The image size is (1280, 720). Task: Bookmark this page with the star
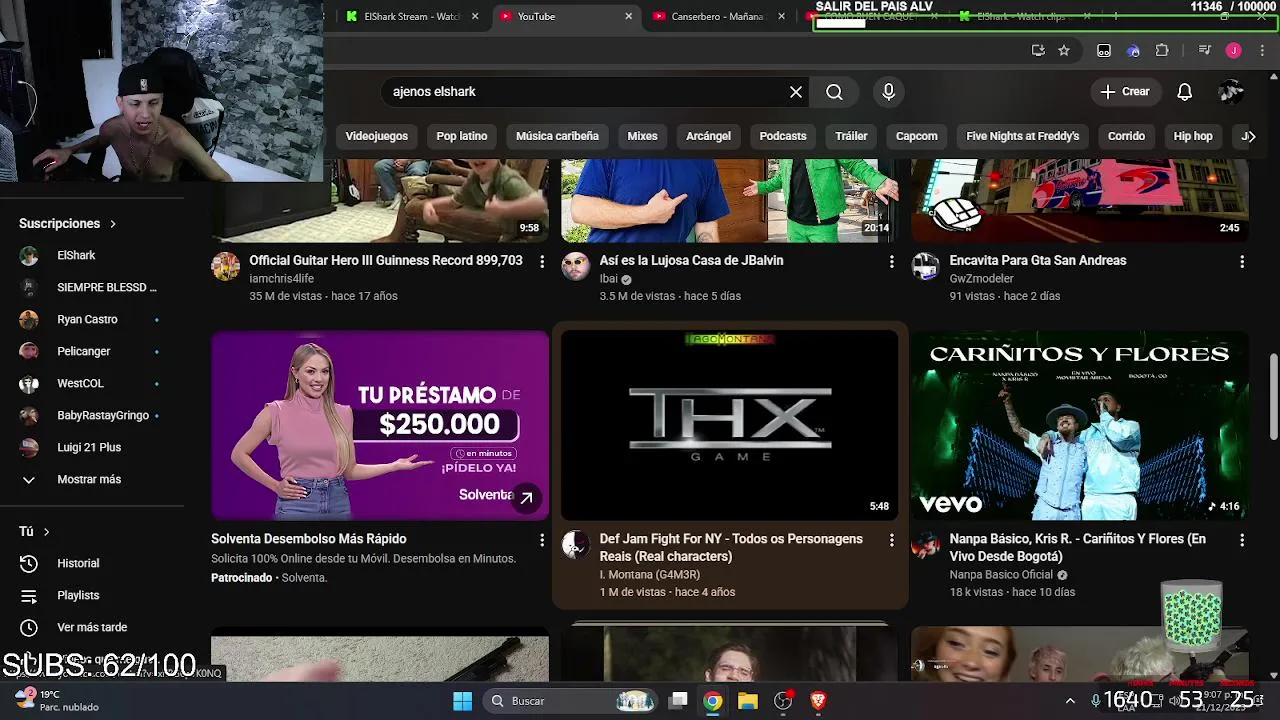pyautogui.click(x=1064, y=50)
